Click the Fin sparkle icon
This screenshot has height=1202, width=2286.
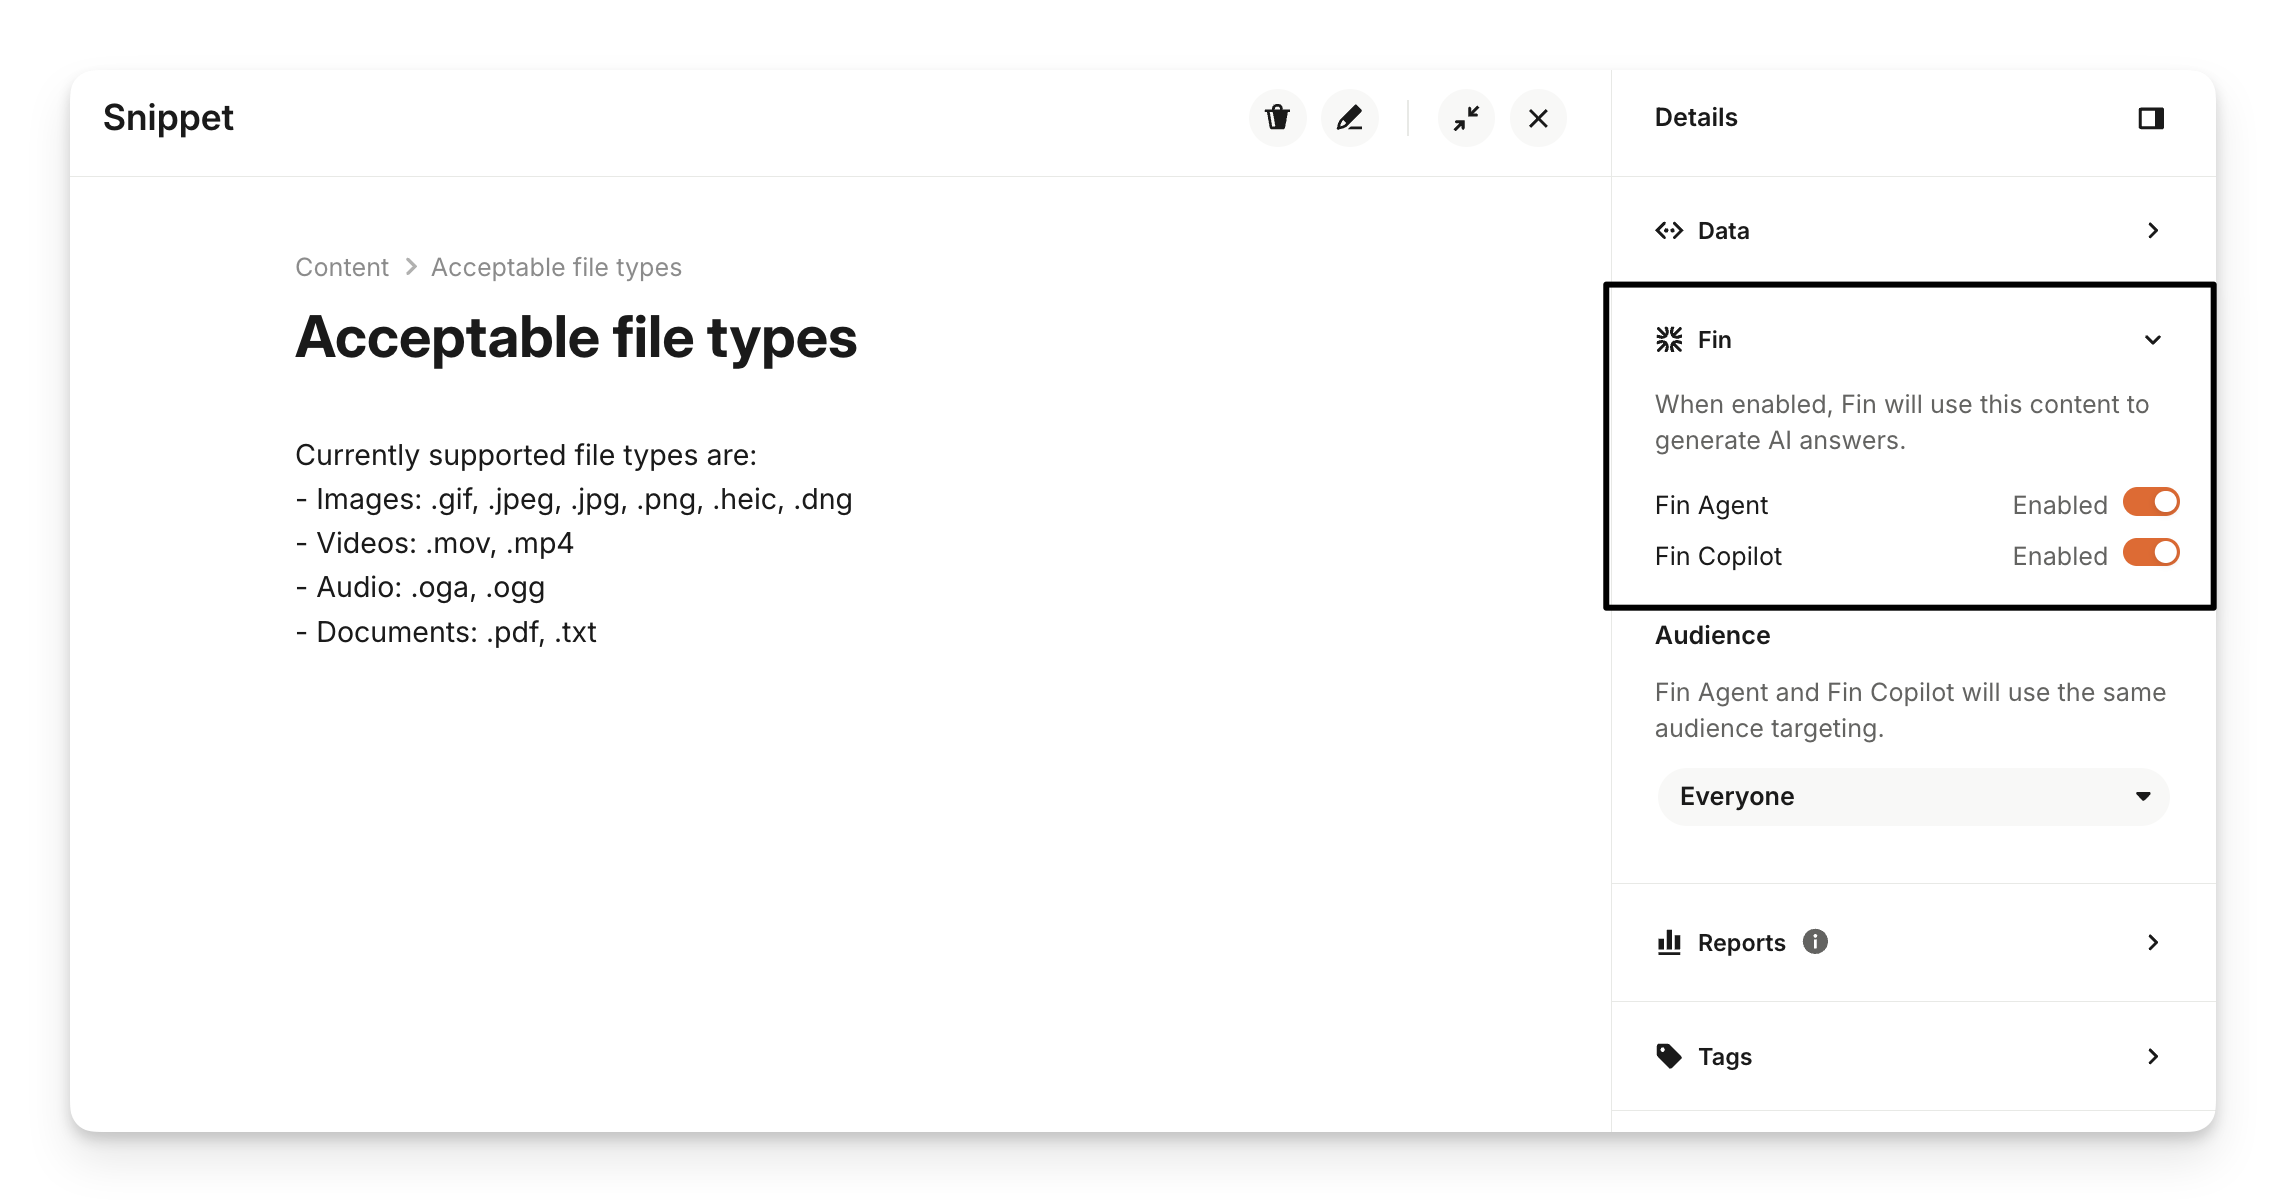1669,340
